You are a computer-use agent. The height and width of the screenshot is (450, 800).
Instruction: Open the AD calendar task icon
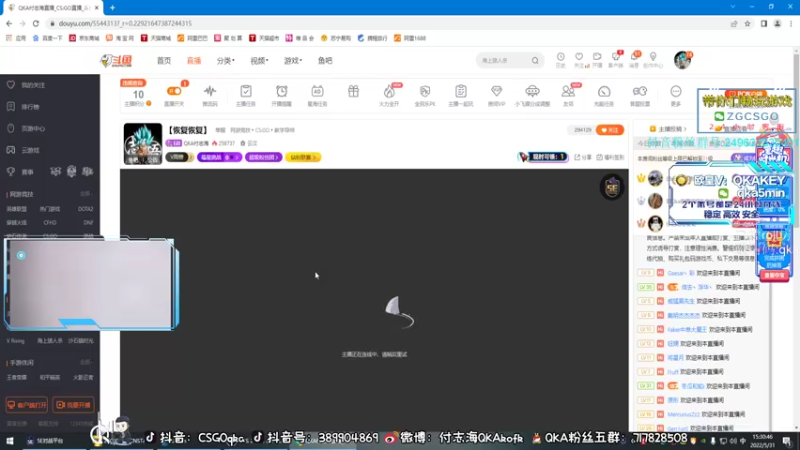[317, 91]
